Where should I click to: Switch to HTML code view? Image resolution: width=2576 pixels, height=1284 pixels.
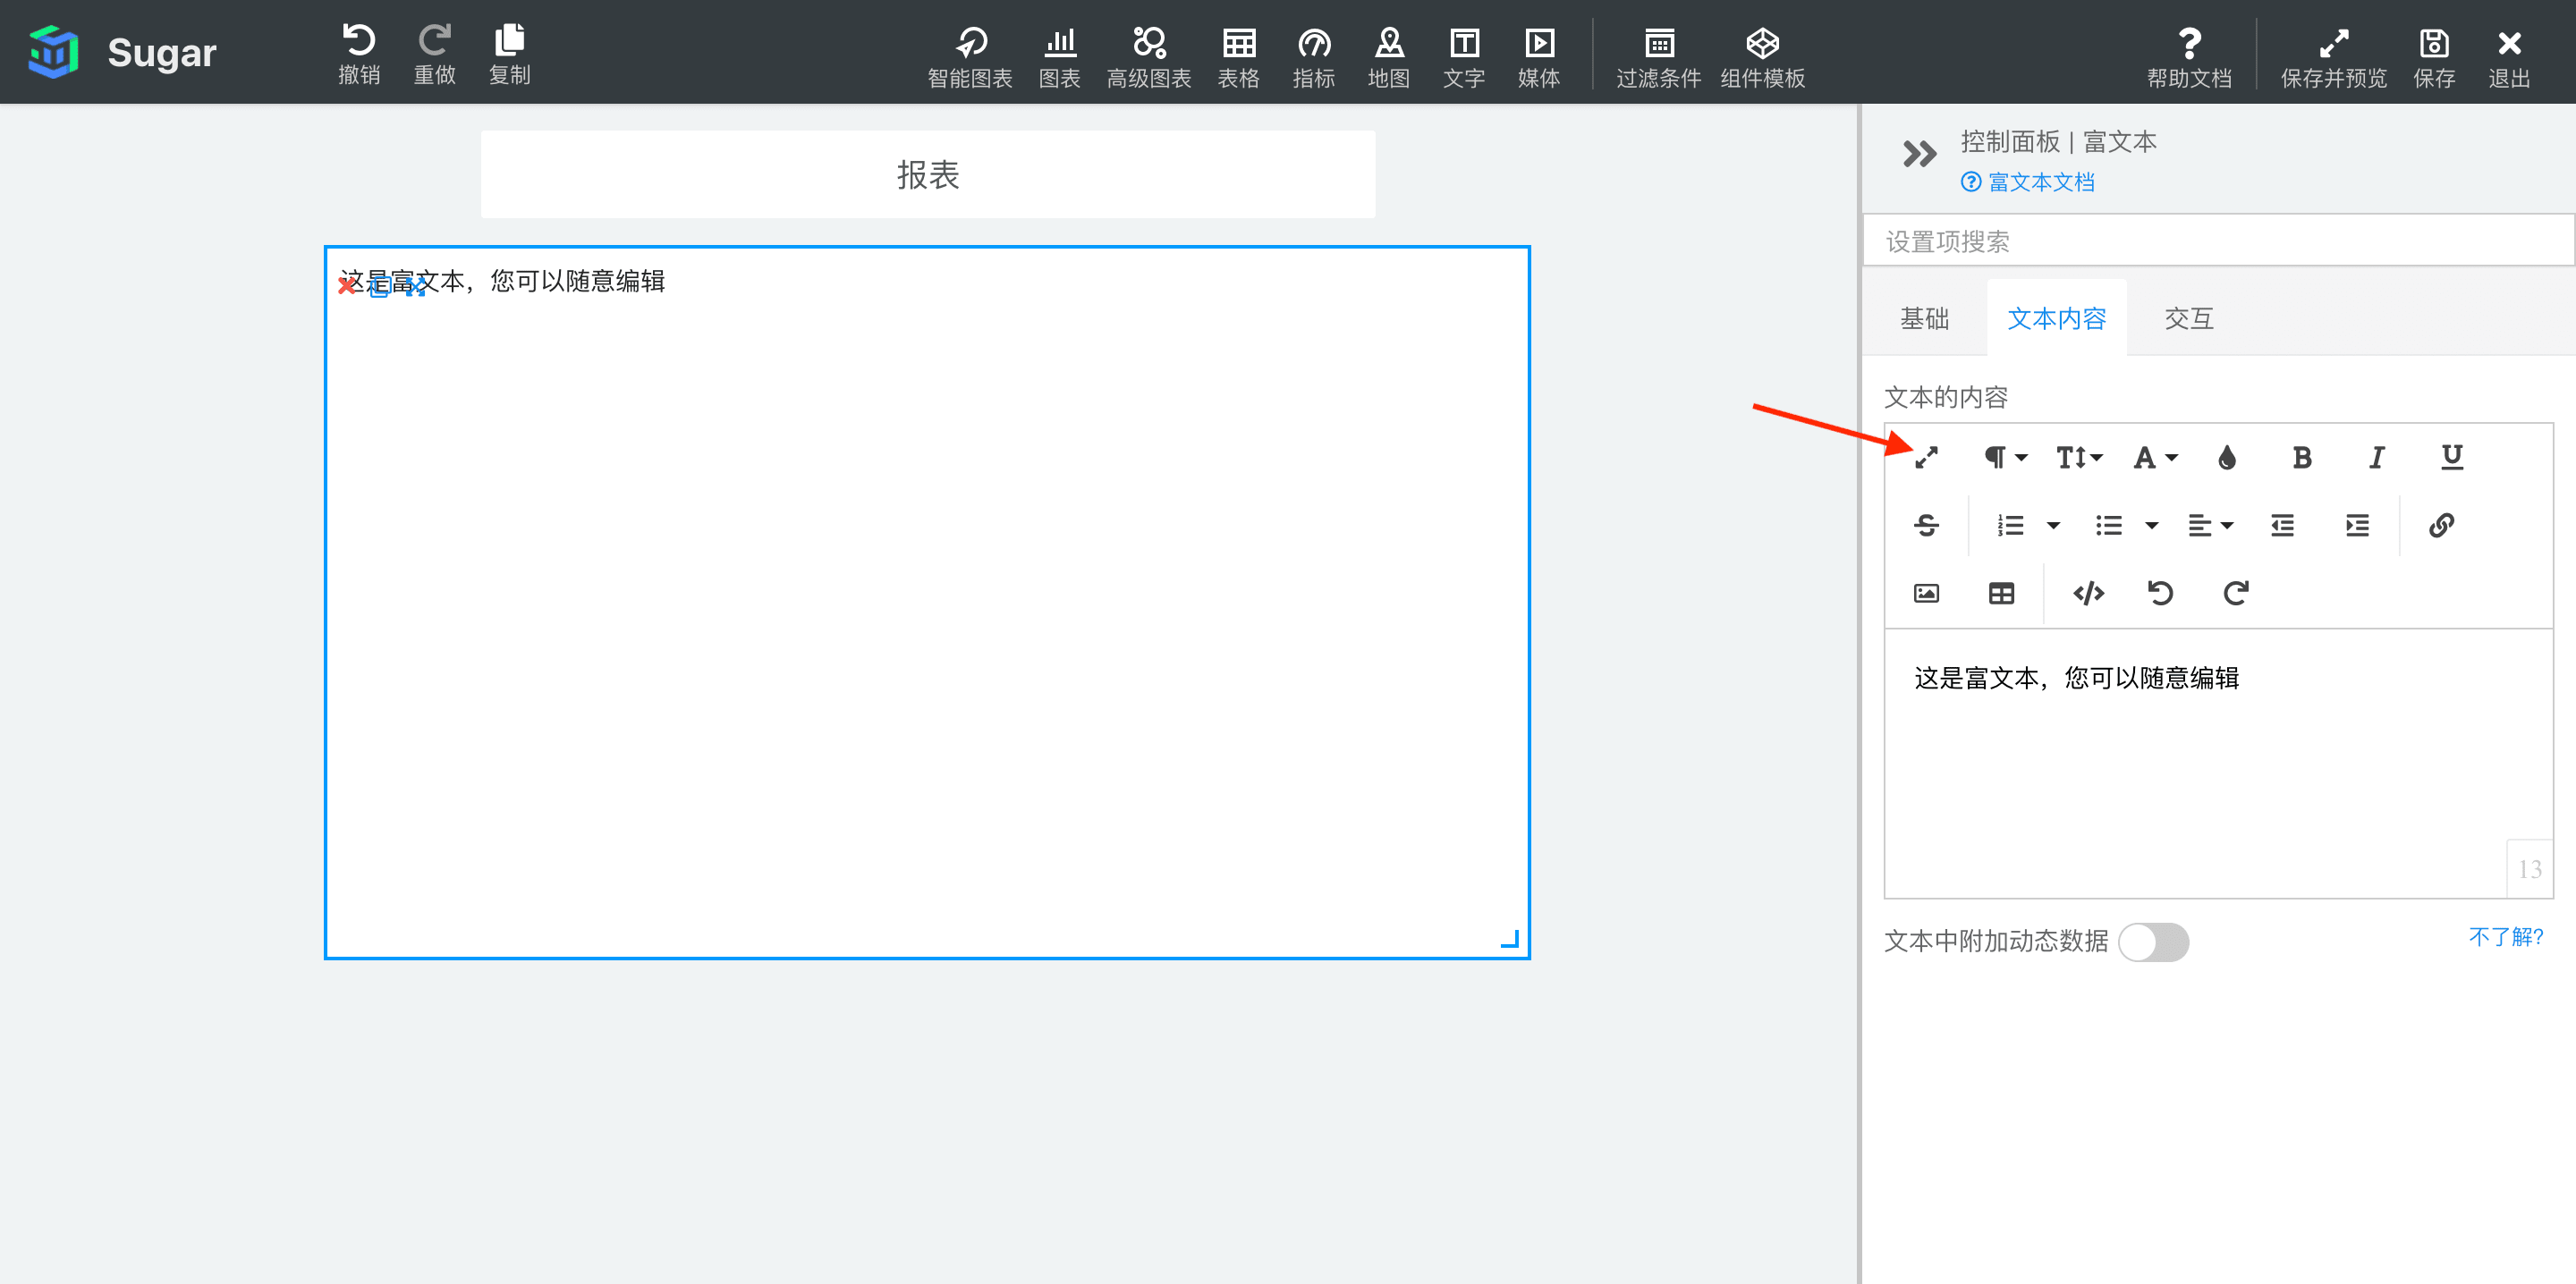click(2088, 593)
